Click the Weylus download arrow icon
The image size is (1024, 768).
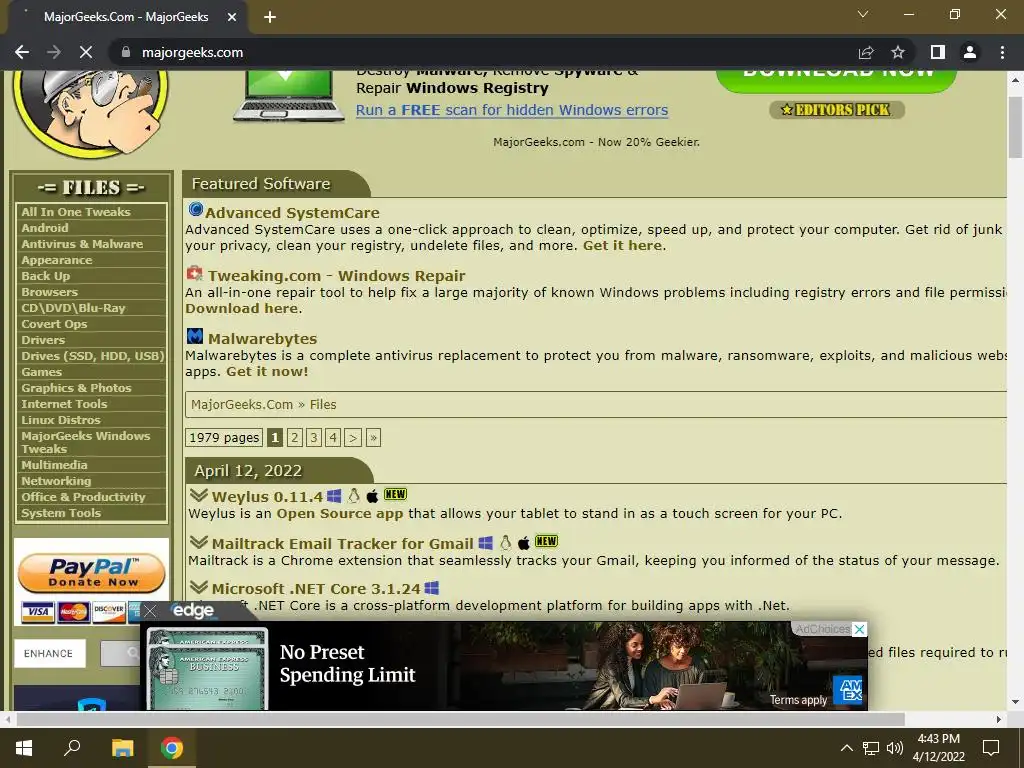[199, 495]
